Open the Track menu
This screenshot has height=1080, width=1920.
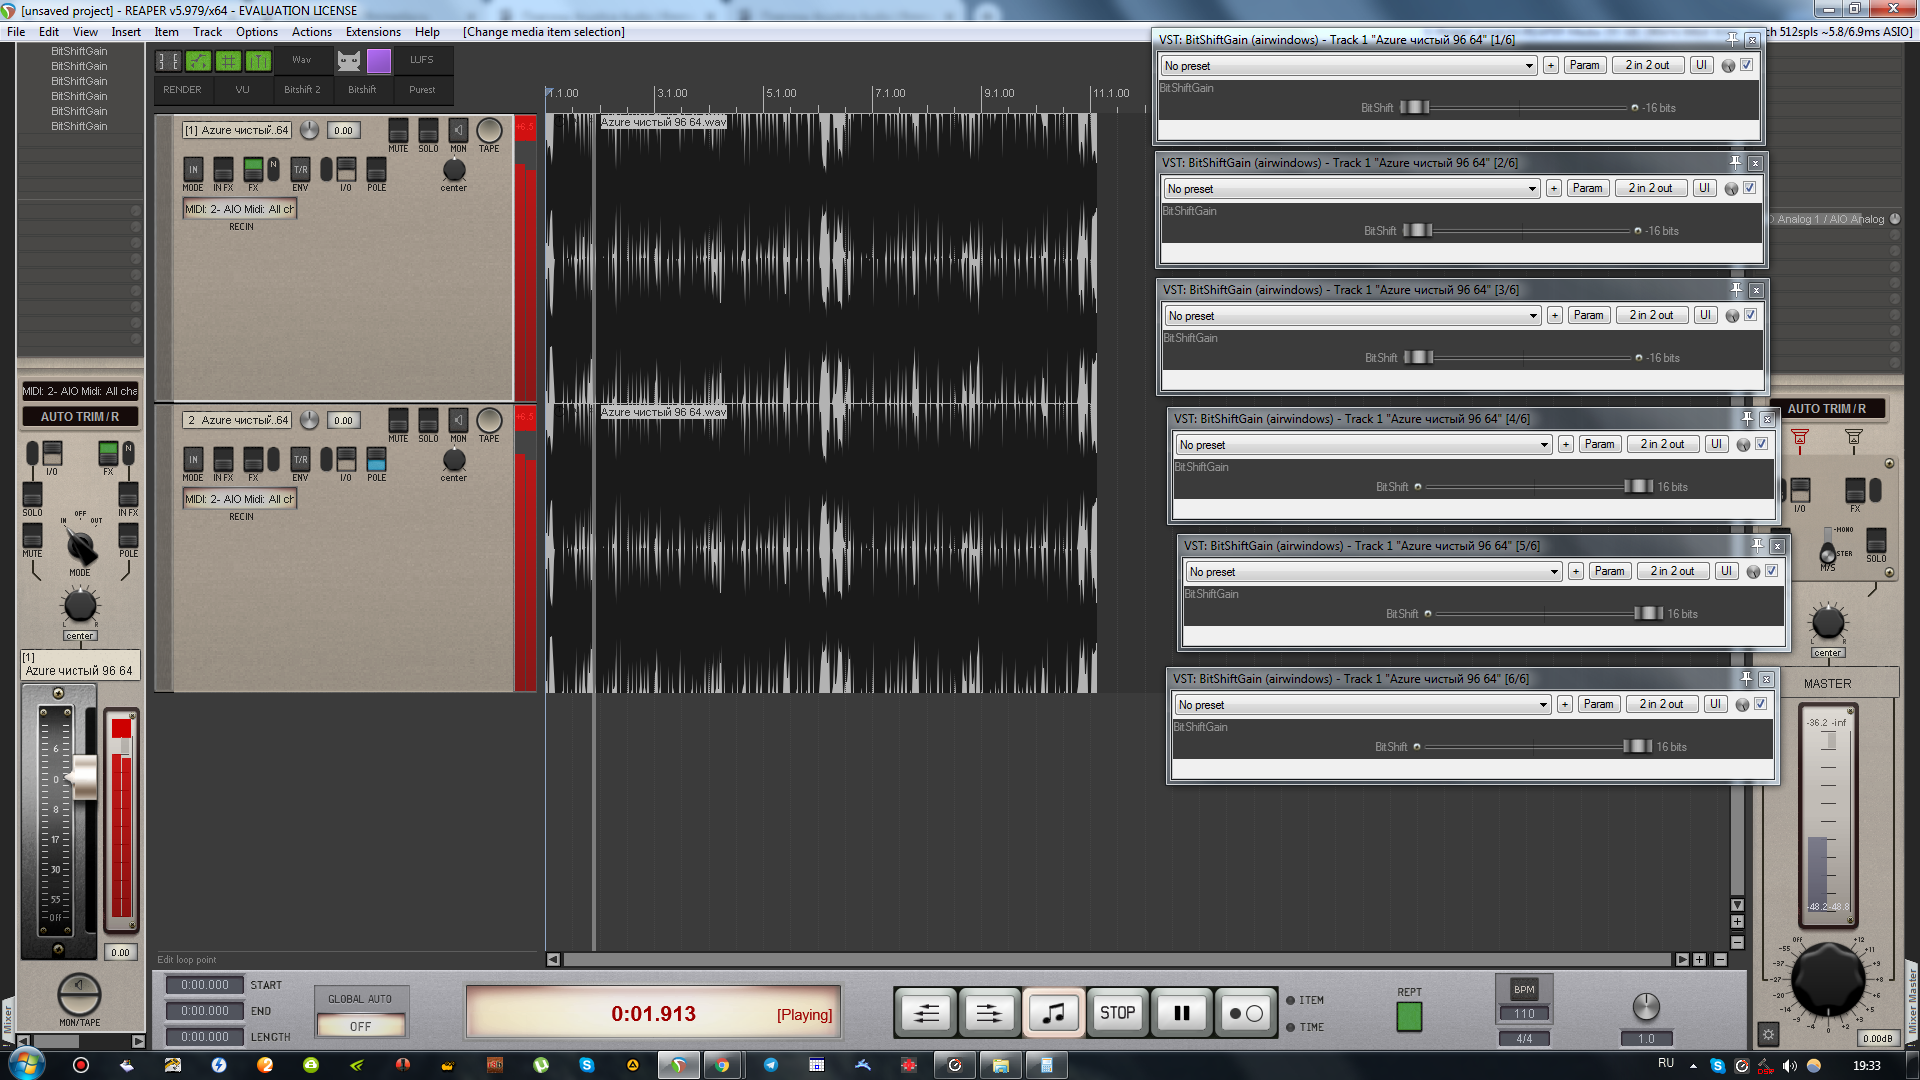coord(207,32)
